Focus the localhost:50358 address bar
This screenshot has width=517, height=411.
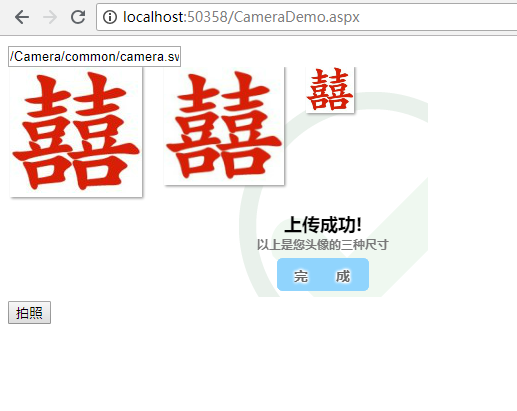tap(307, 17)
